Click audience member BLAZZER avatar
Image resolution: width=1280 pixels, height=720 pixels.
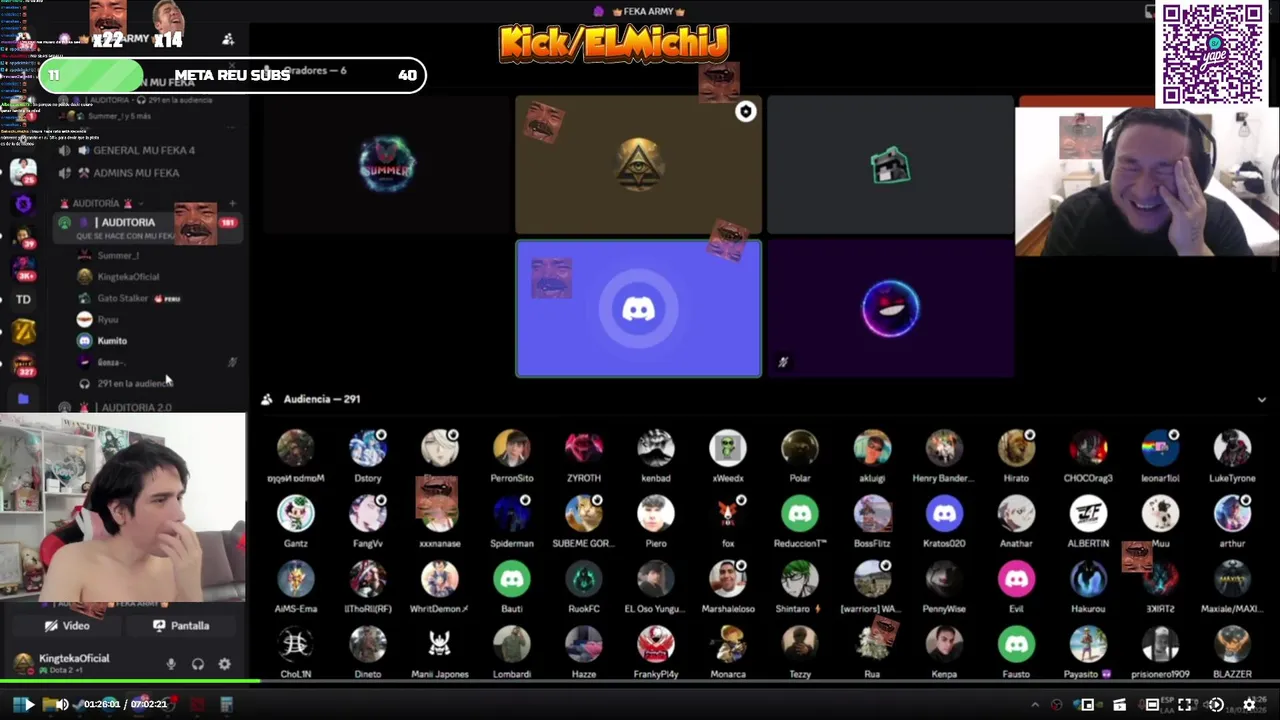[x=1231, y=645]
